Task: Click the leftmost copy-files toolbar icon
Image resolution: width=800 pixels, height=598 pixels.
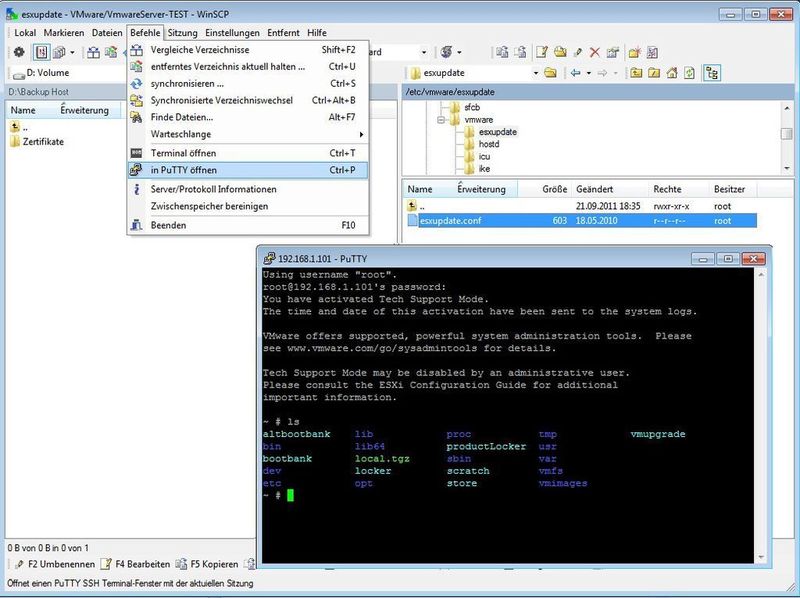Action: (x=502, y=52)
